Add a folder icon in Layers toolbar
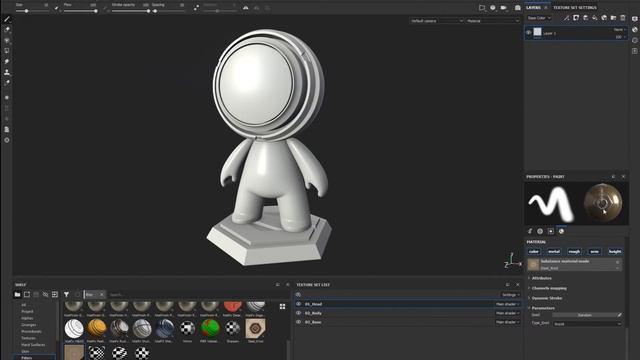 click(x=613, y=18)
